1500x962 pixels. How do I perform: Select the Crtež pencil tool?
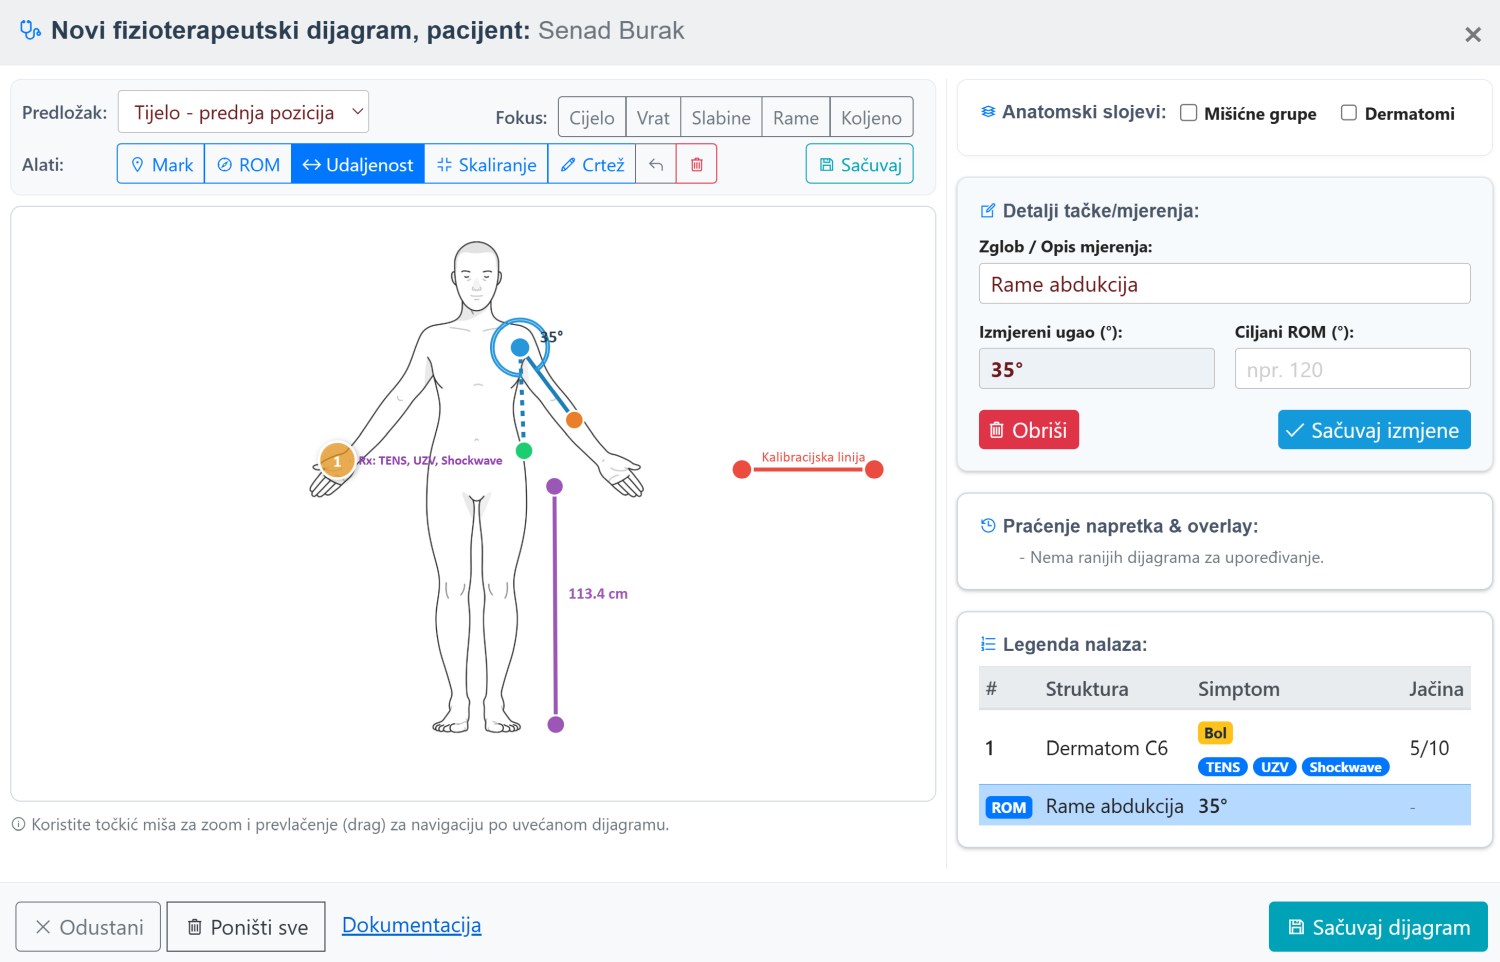tap(592, 164)
